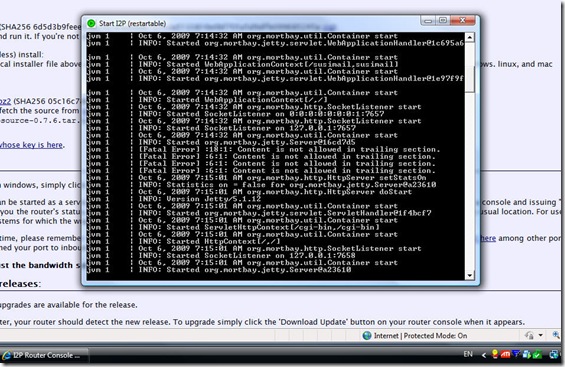Click the console vertical scrollbar thumb
The image size is (565, 367).
[470, 79]
